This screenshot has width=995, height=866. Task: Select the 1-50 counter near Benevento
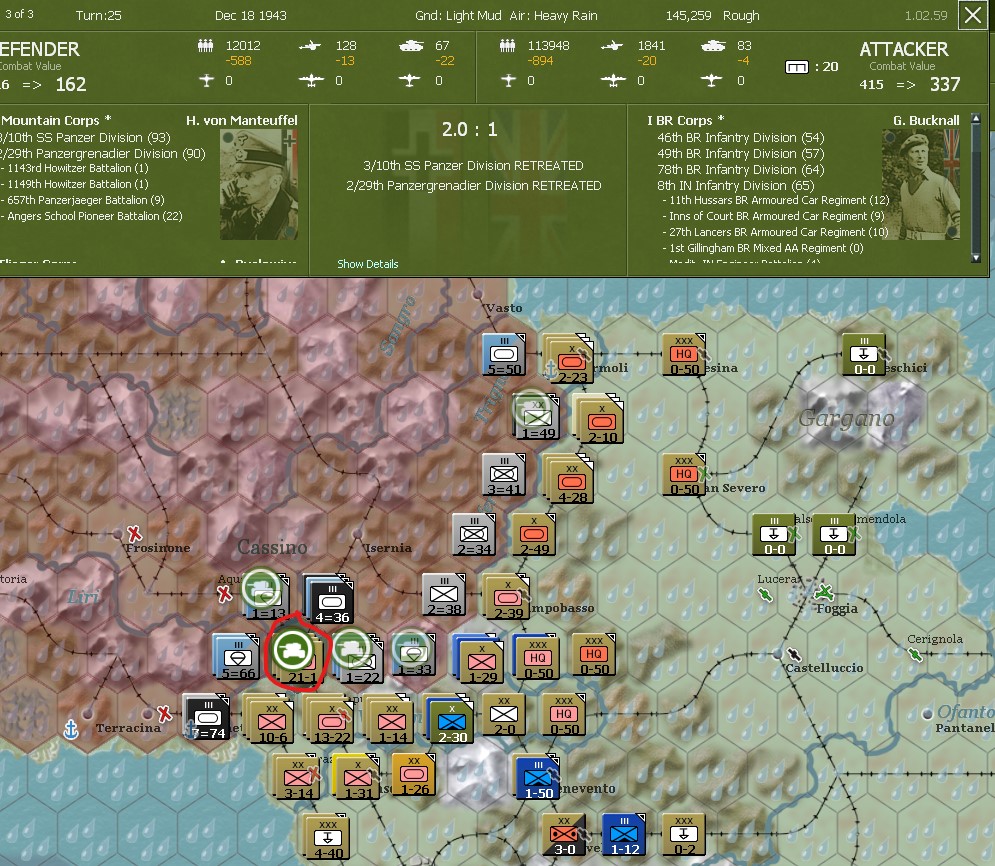click(537, 777)
